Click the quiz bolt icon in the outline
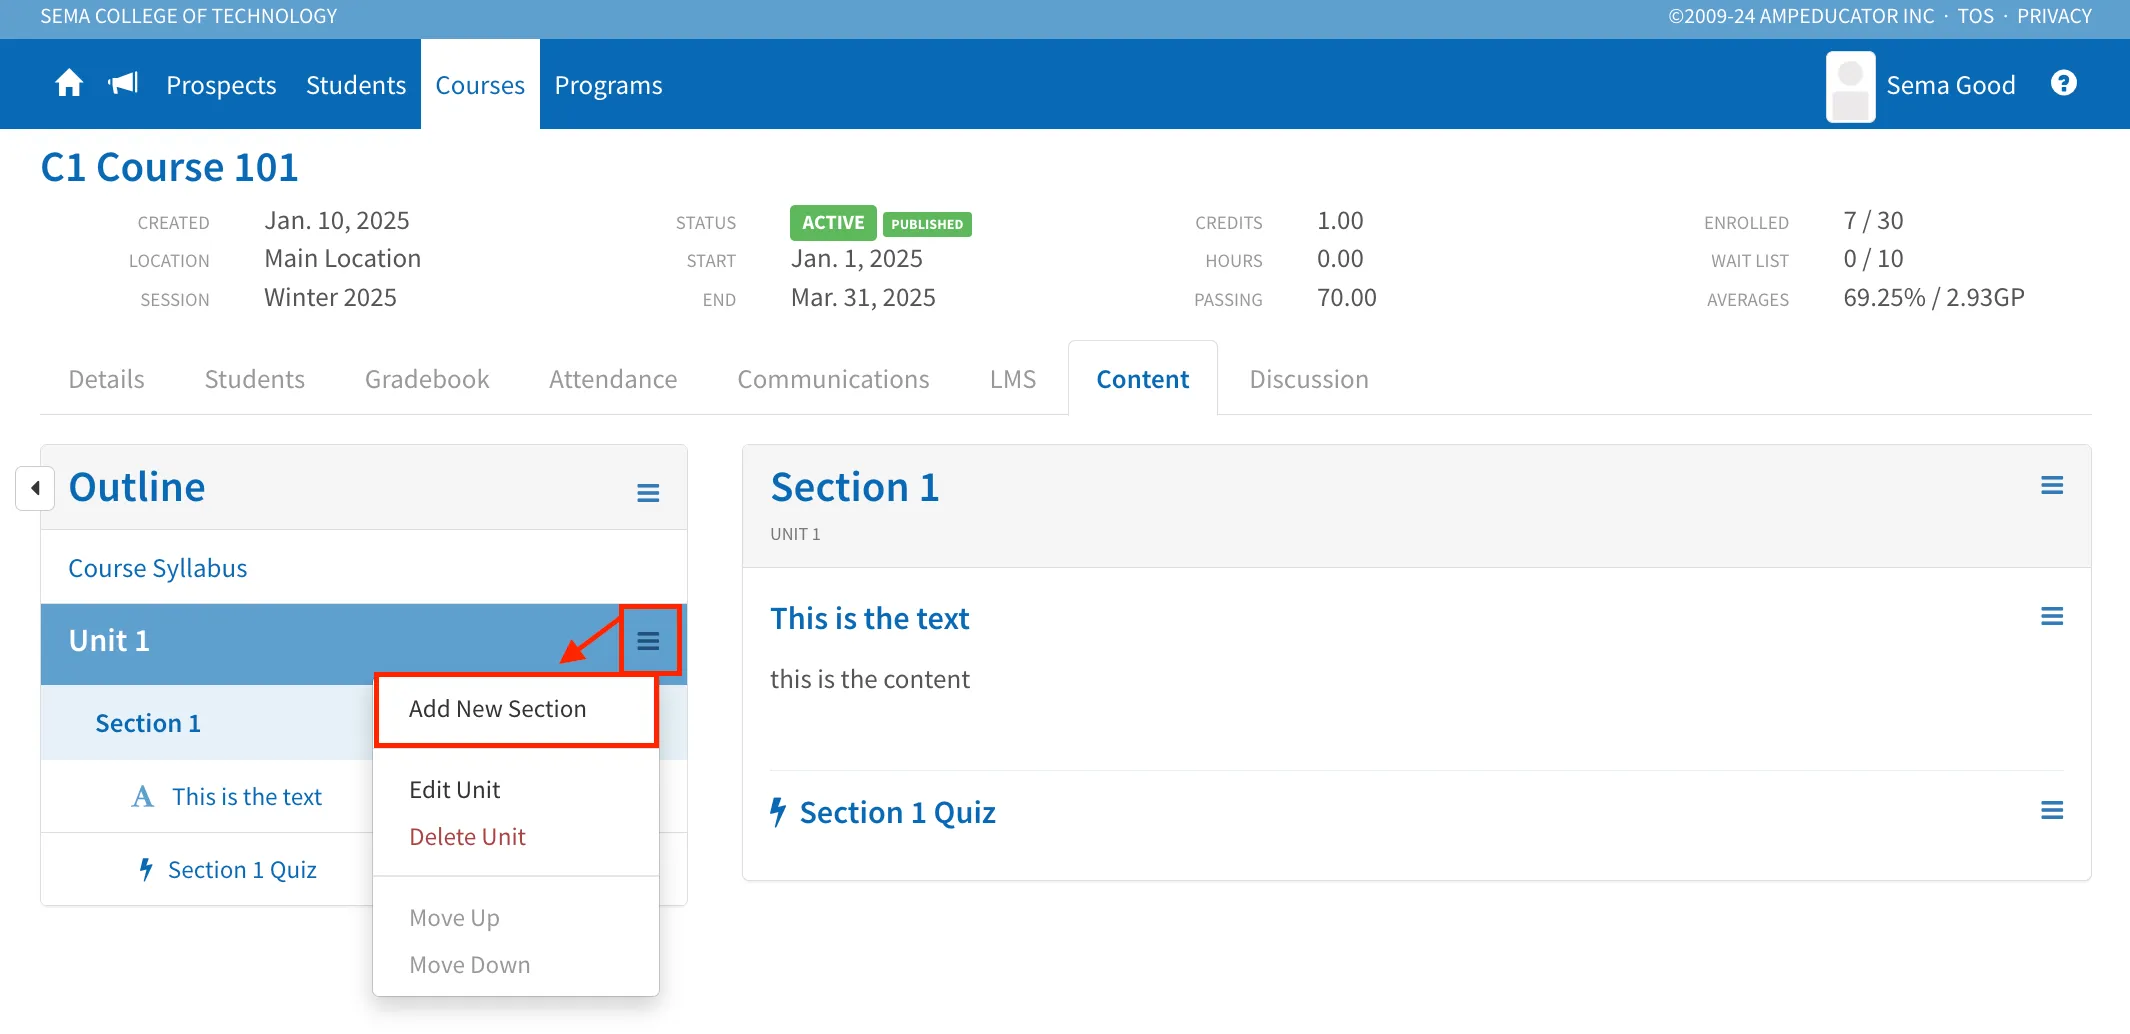2130x1034 pixels. 146,869
